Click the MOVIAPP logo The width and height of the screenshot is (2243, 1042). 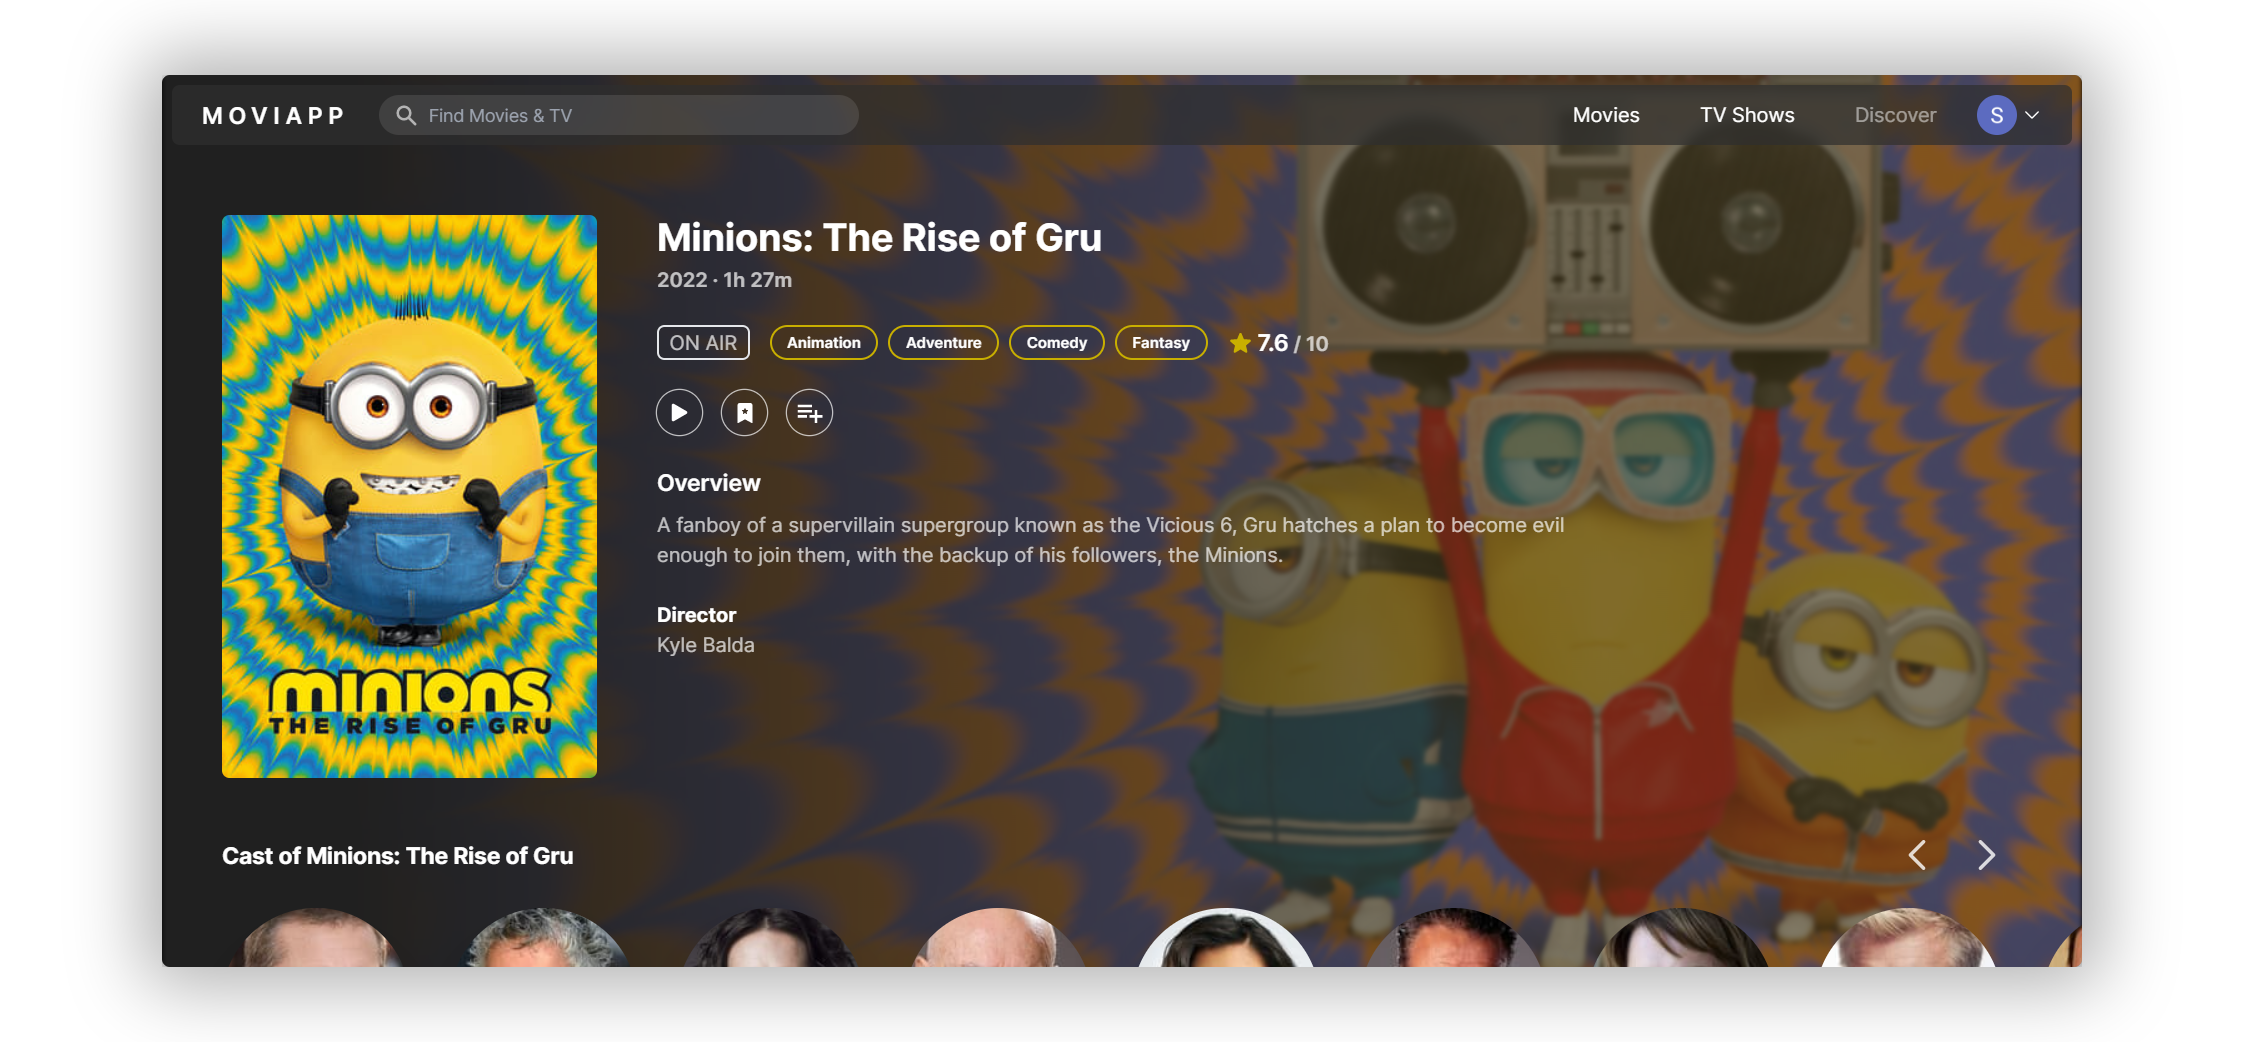273,116
